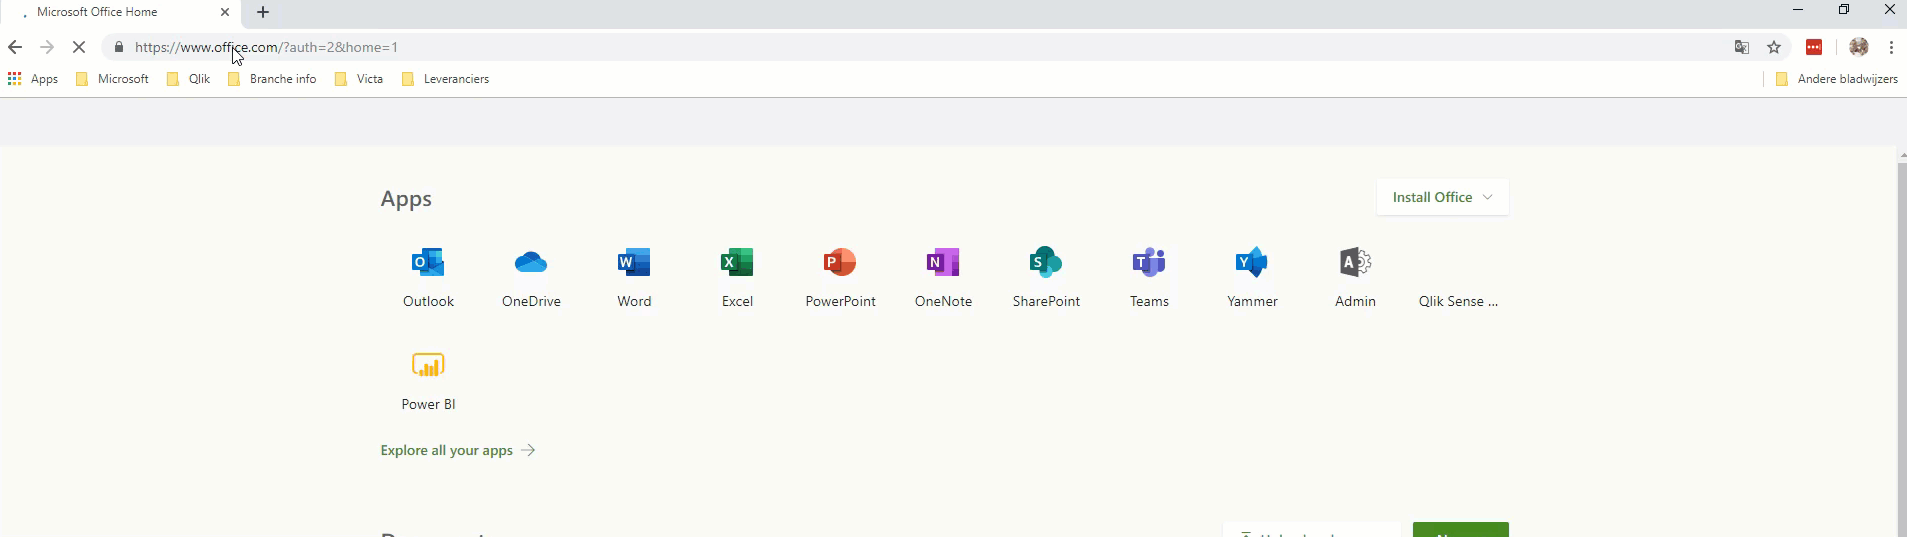1907x537 pixels.
Task: Open the Leveranciers bookmarks folder
Action: (x=445, y=79)
